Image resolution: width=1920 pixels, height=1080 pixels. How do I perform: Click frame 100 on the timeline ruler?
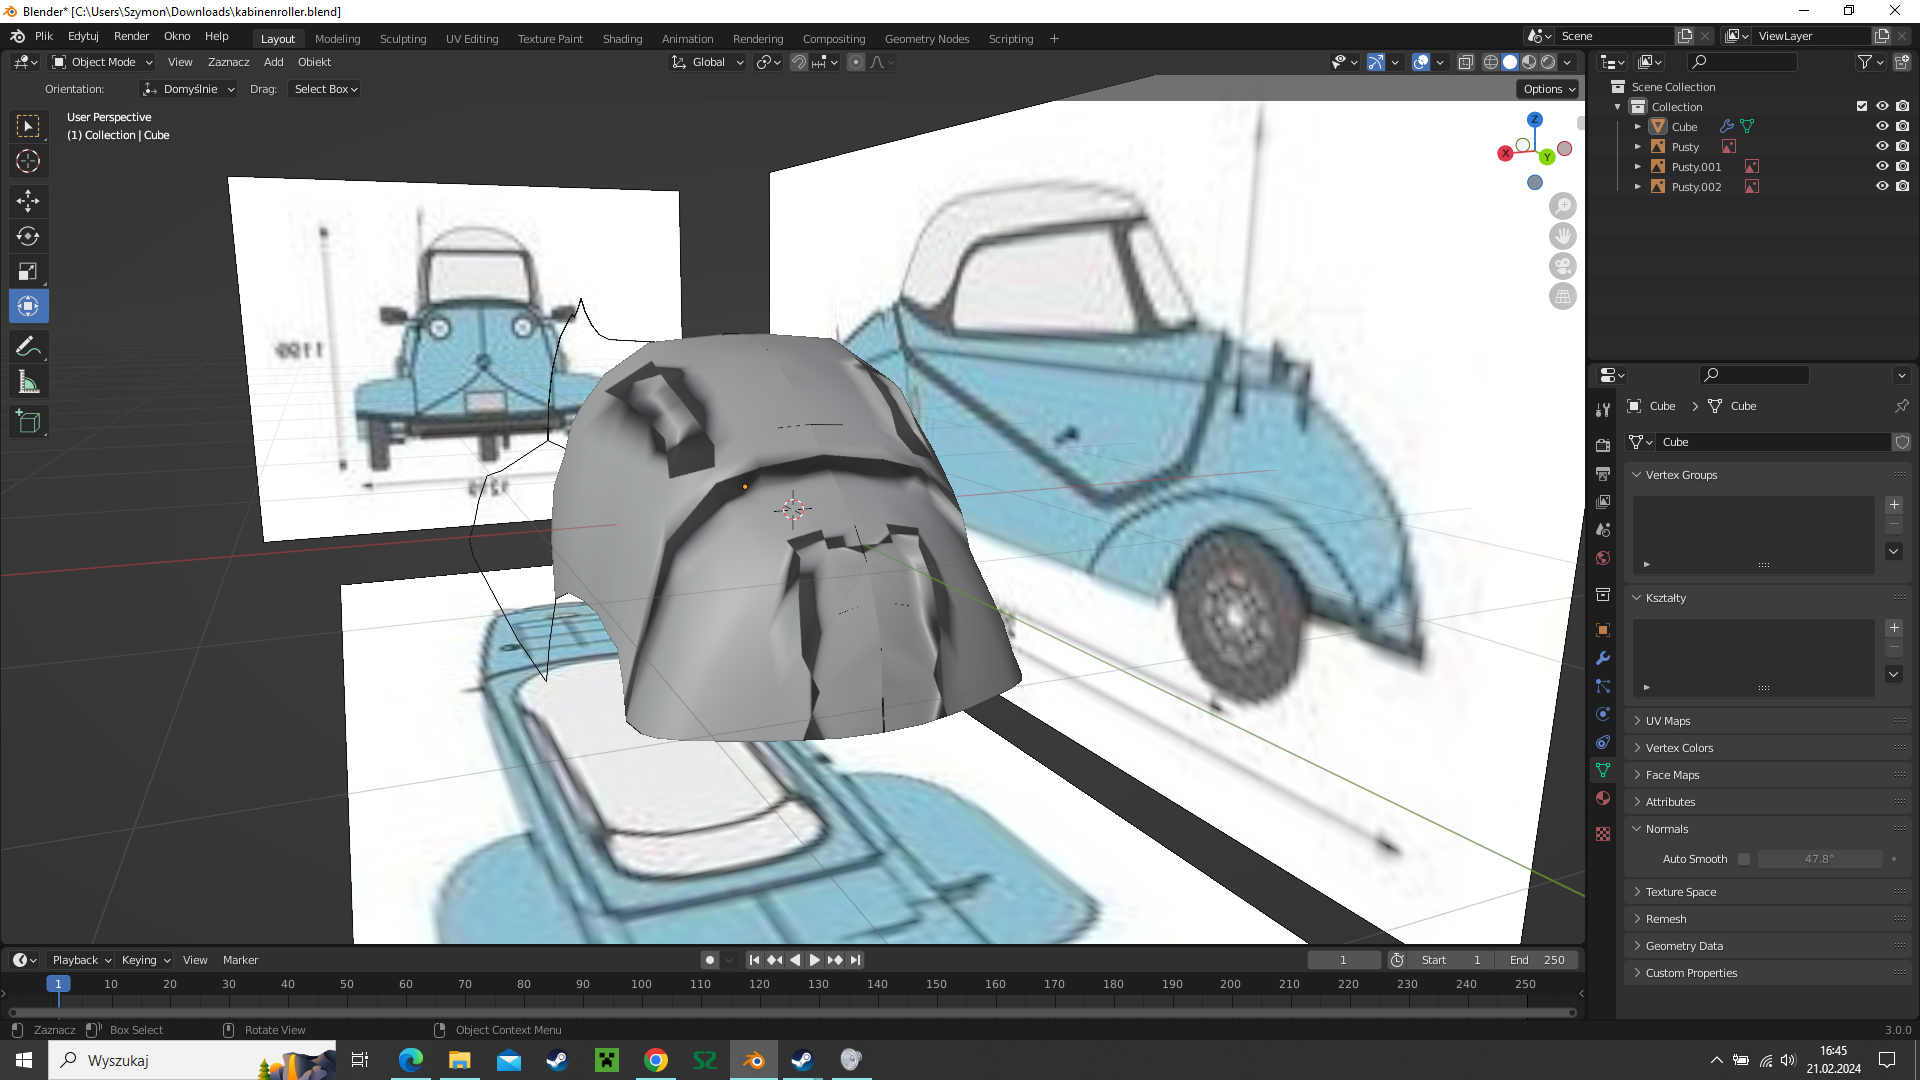pos(641,984)
